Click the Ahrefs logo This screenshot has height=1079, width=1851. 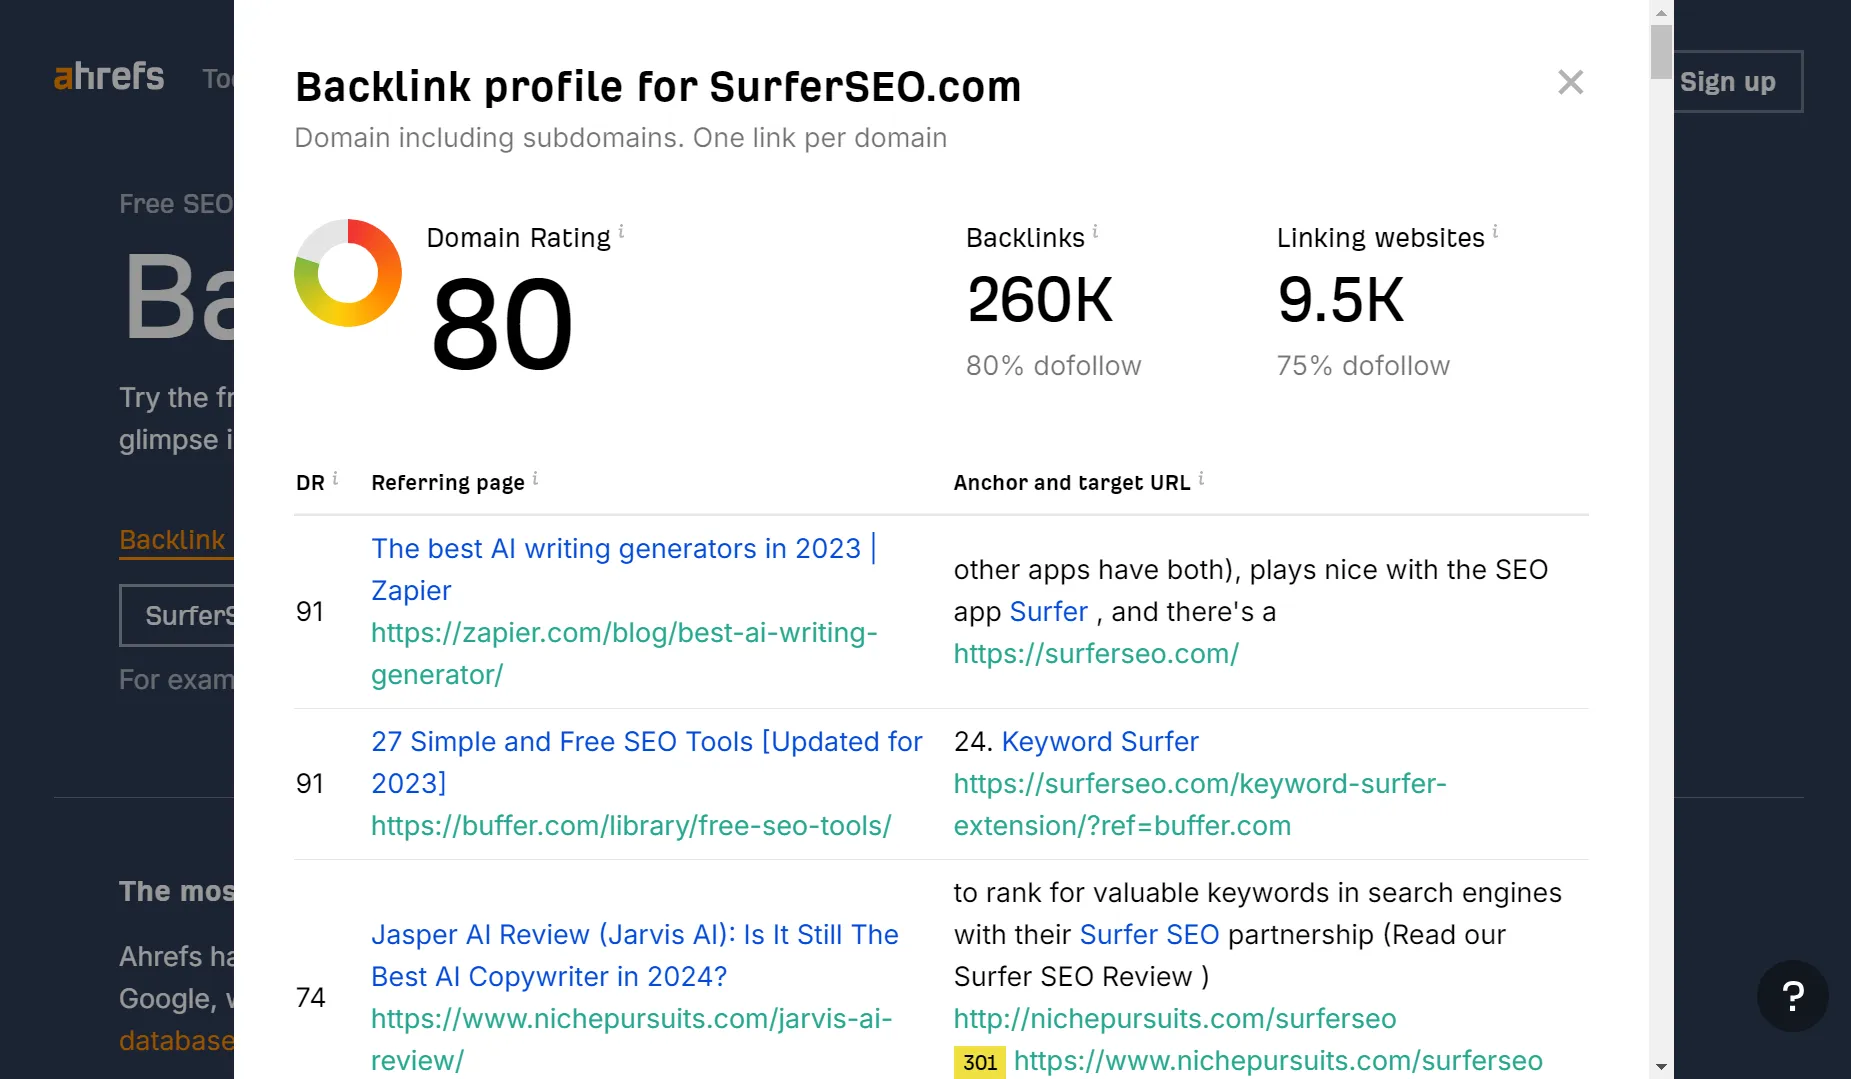[x=109, y=77]
